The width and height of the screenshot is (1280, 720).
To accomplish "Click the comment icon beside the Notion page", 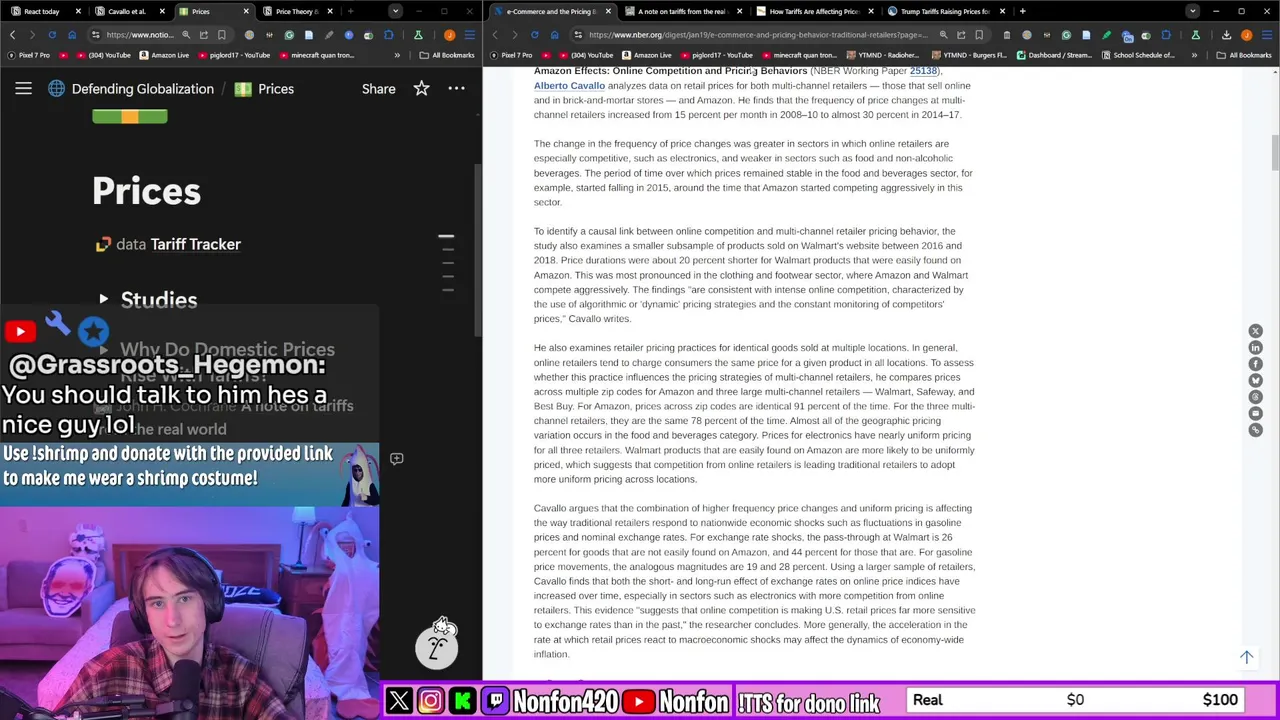I will (x=397, y=459).
